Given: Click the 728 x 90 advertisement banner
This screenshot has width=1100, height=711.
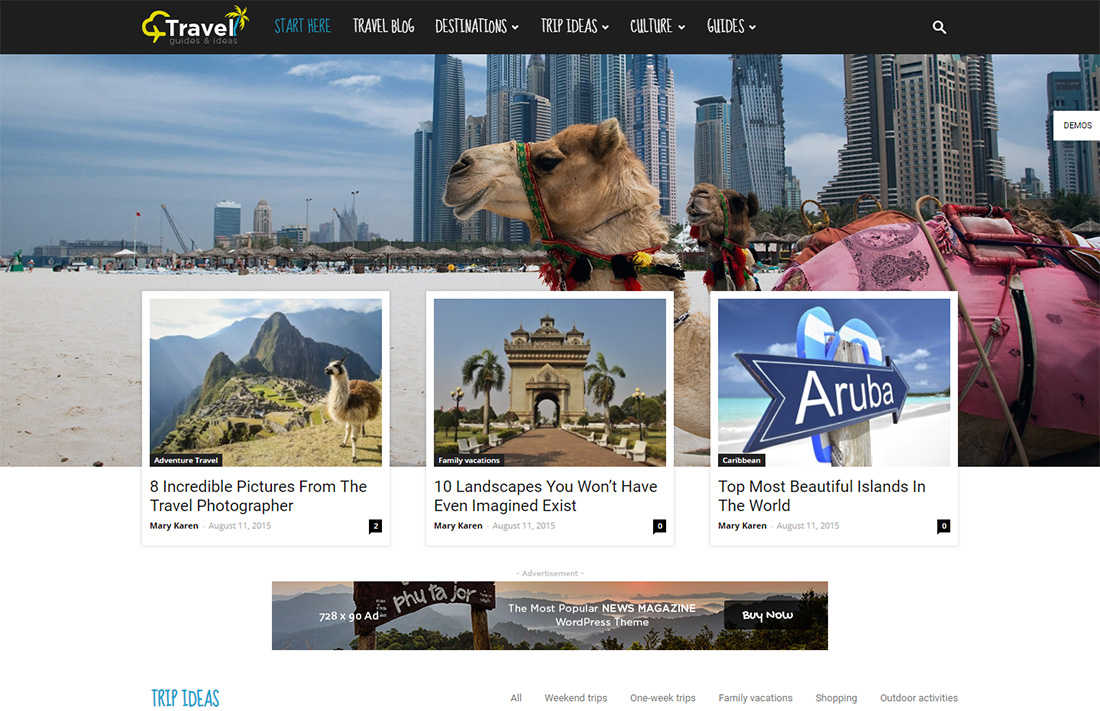Looking at the screenshot, I should (550, 616).
